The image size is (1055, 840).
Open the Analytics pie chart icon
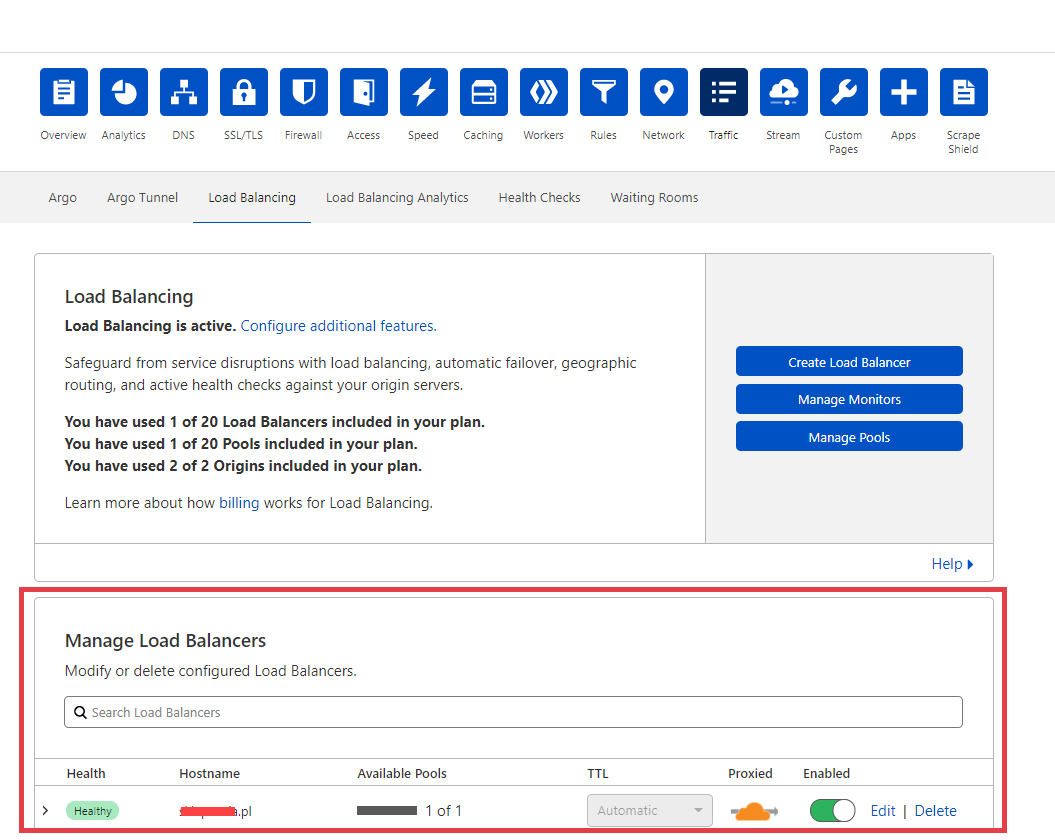click(x=124, y=93)
